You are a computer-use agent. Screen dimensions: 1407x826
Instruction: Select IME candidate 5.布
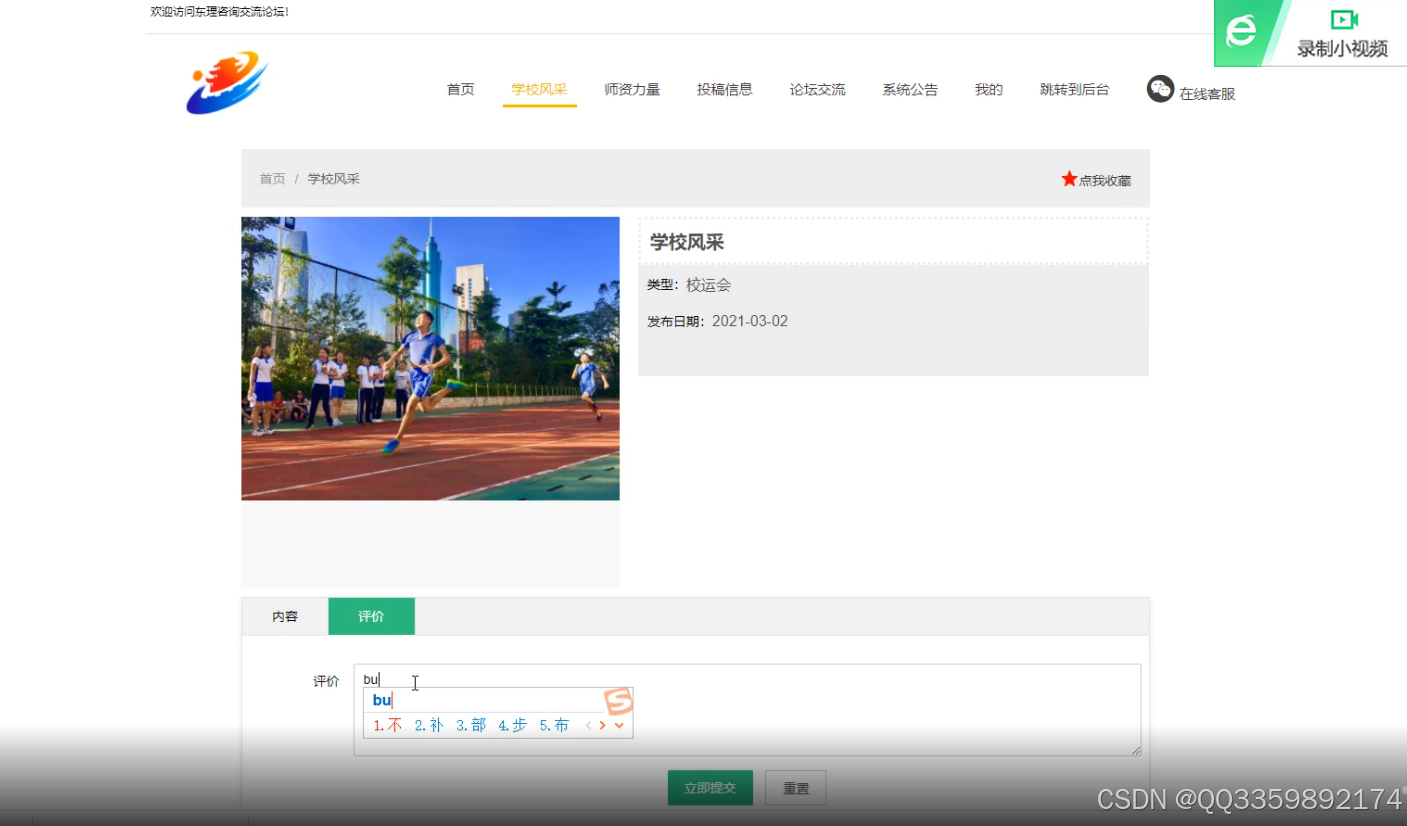coord(554,726)
